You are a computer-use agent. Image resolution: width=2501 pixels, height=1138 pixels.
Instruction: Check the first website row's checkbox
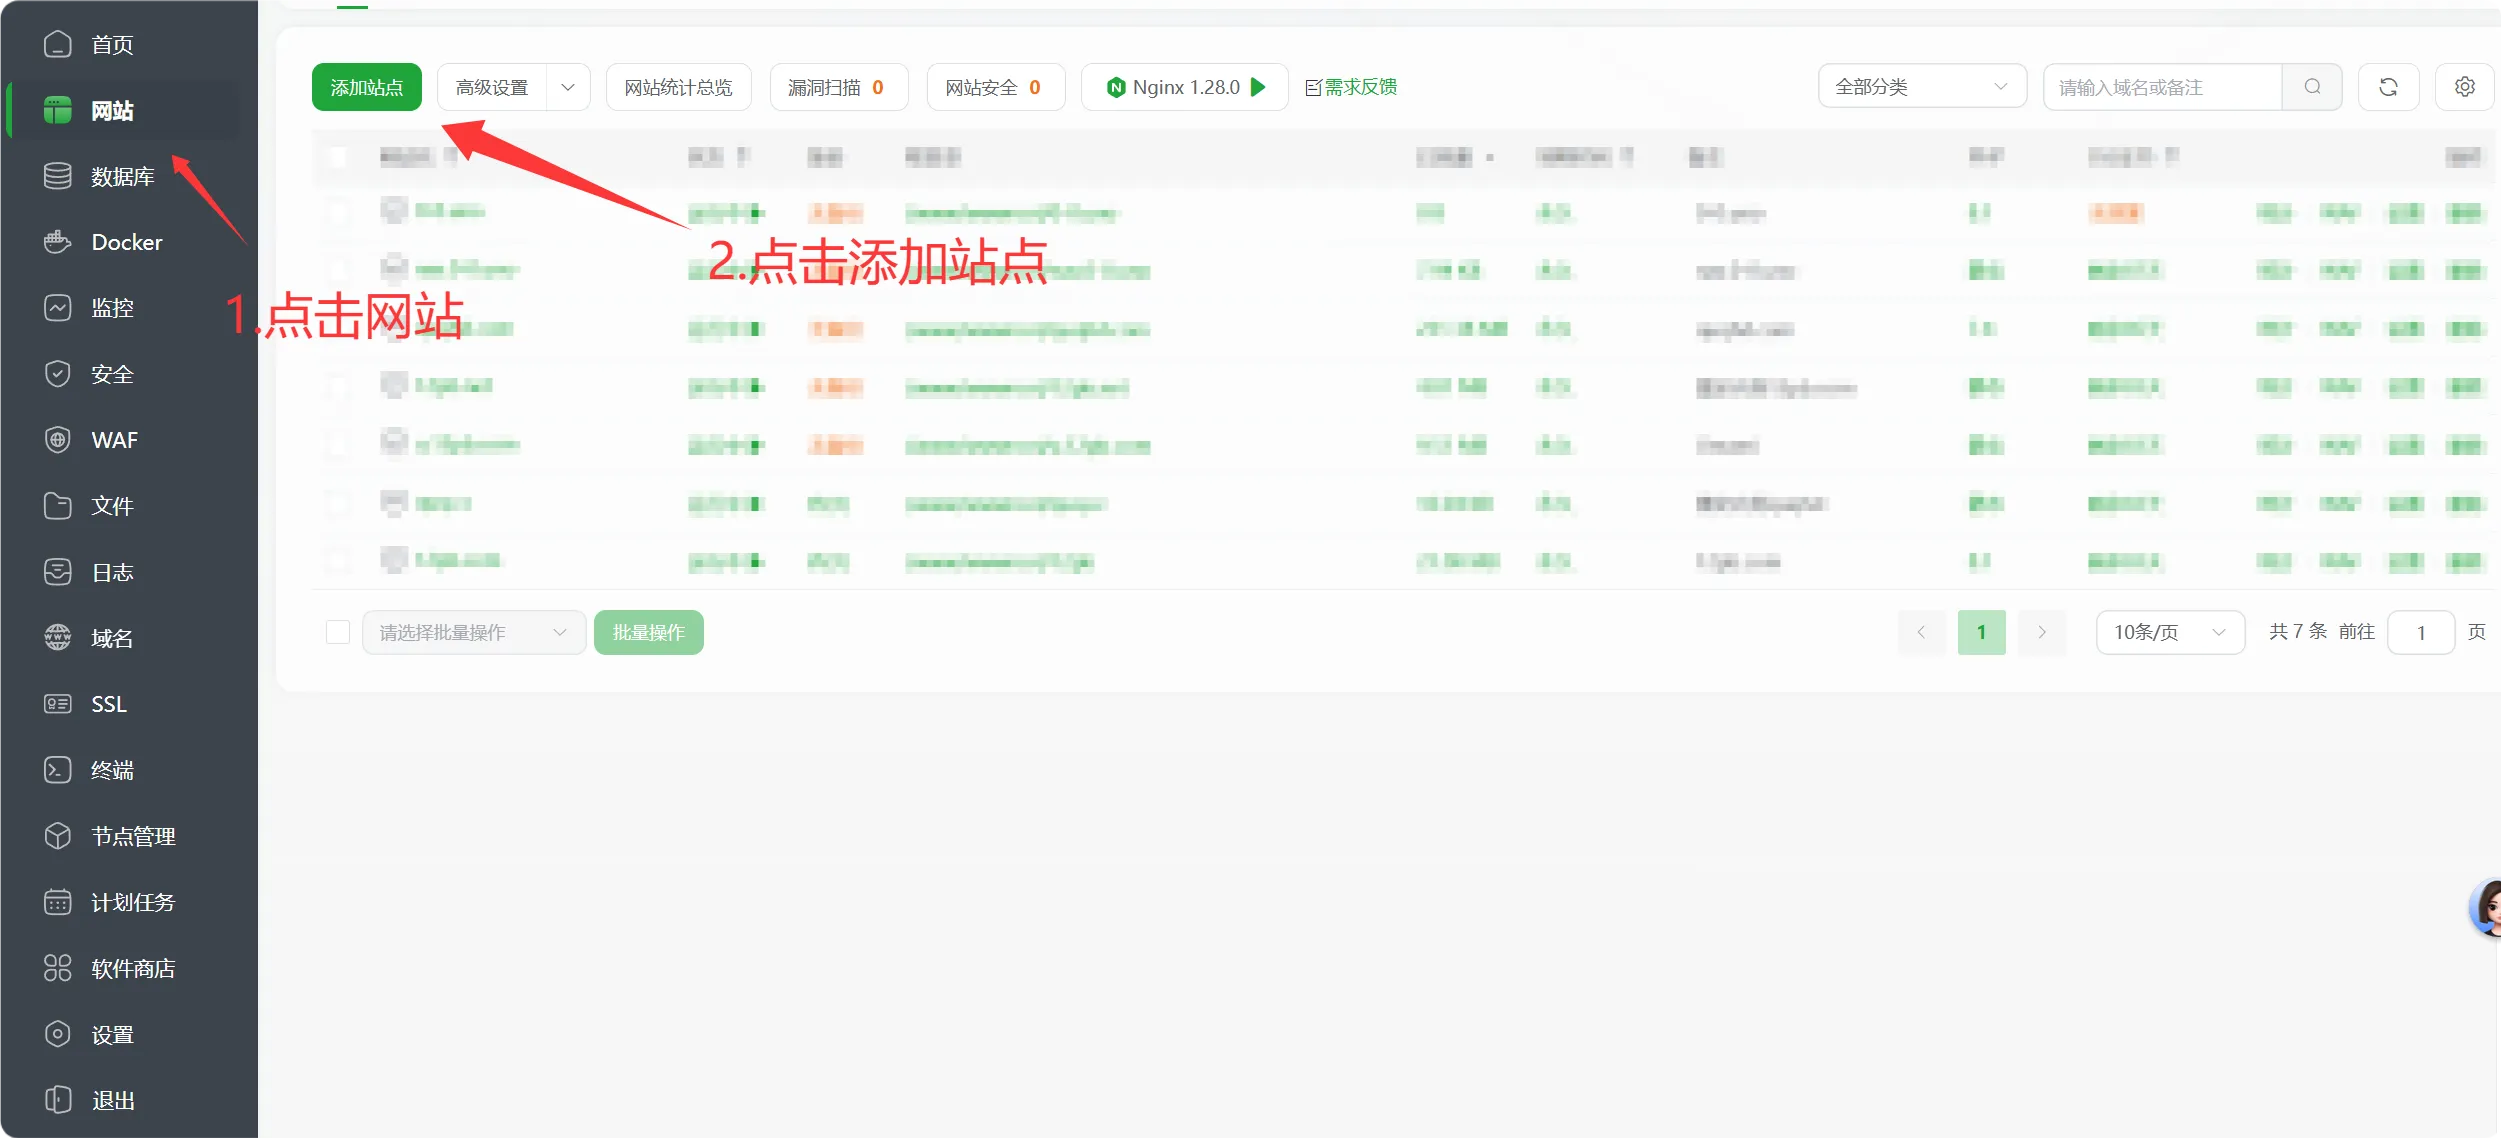click(x=338, y=212)
